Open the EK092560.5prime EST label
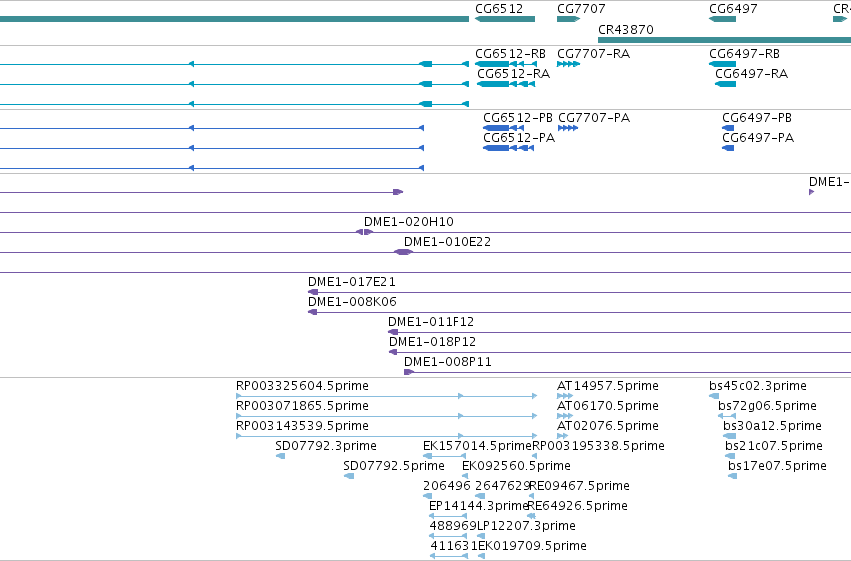Screen dimensions: 851x561 coord(516,466)
